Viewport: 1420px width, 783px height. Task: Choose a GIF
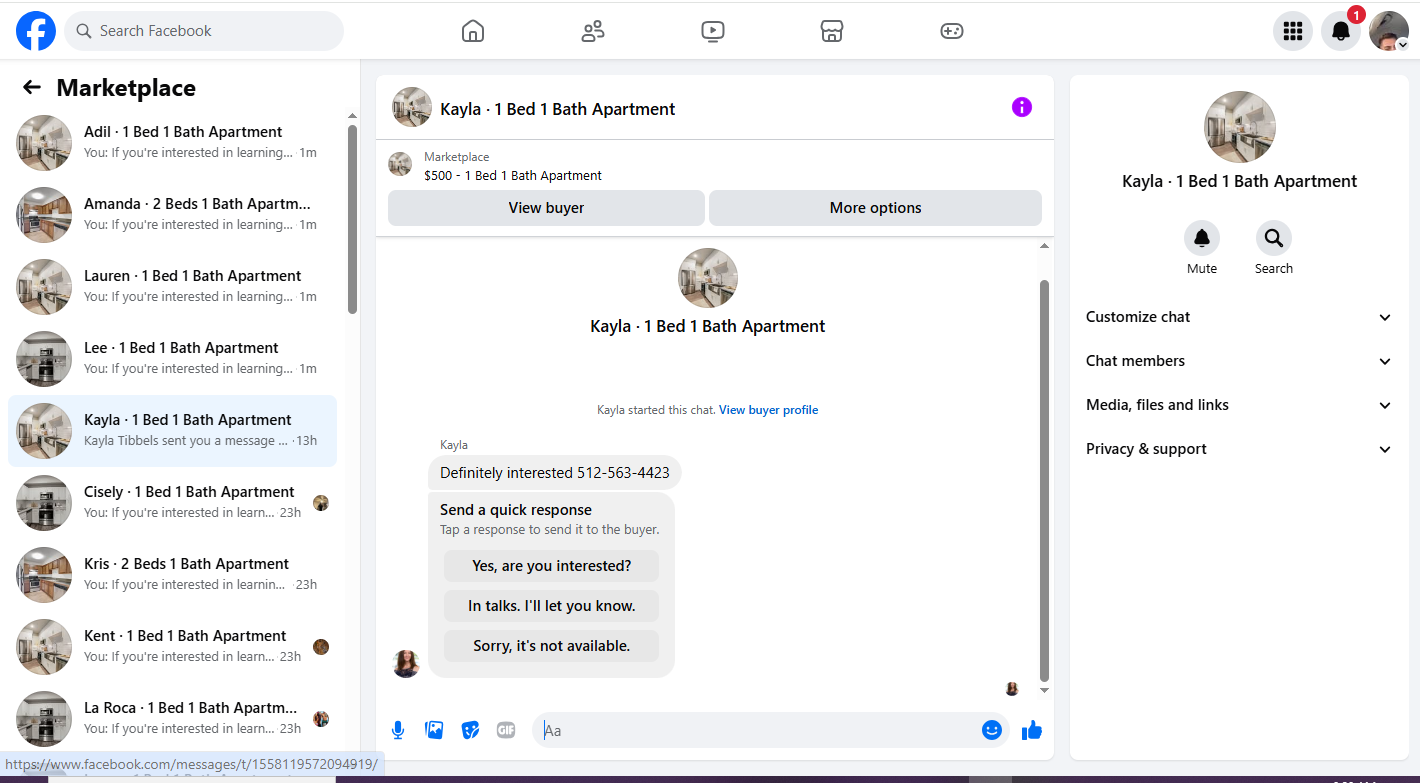pyautogui.click(x=506, y=730)
